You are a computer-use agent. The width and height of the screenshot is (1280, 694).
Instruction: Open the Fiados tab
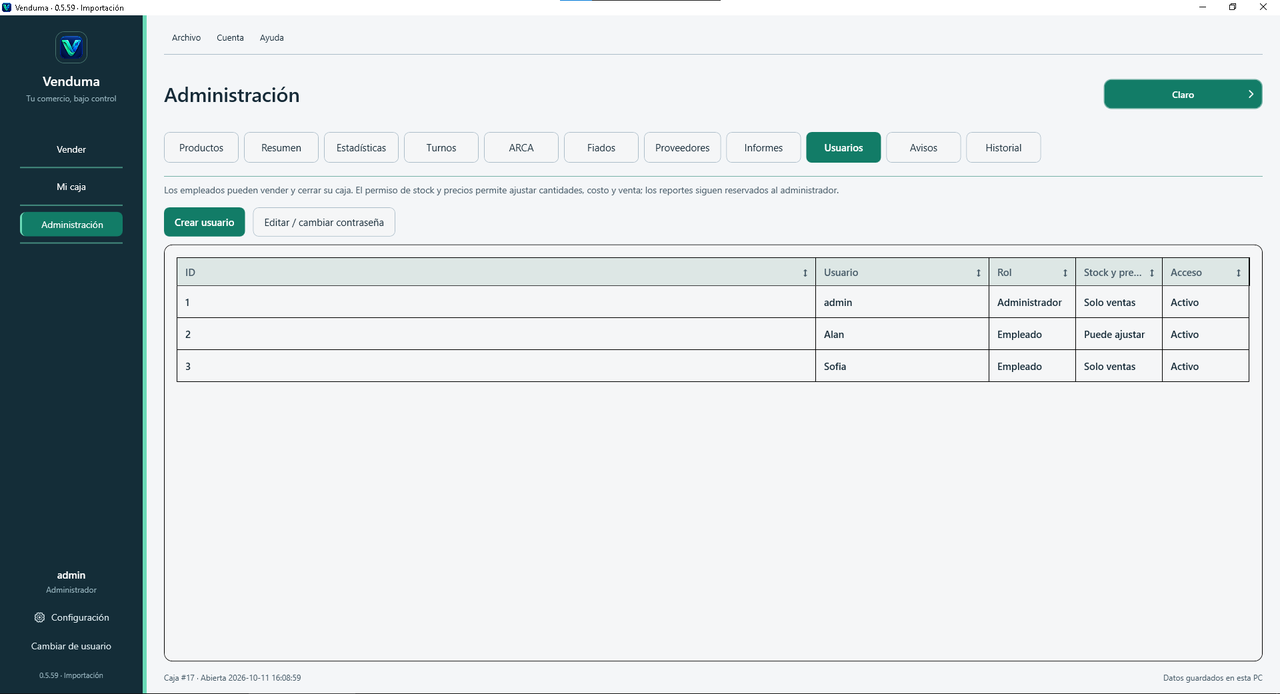coord(601,147)
